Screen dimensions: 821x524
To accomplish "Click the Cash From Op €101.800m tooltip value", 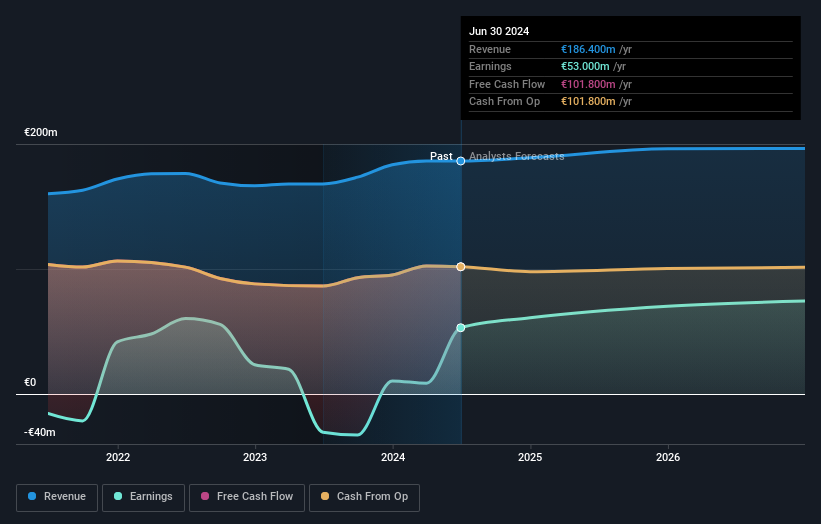I will (x=588, y=102).
